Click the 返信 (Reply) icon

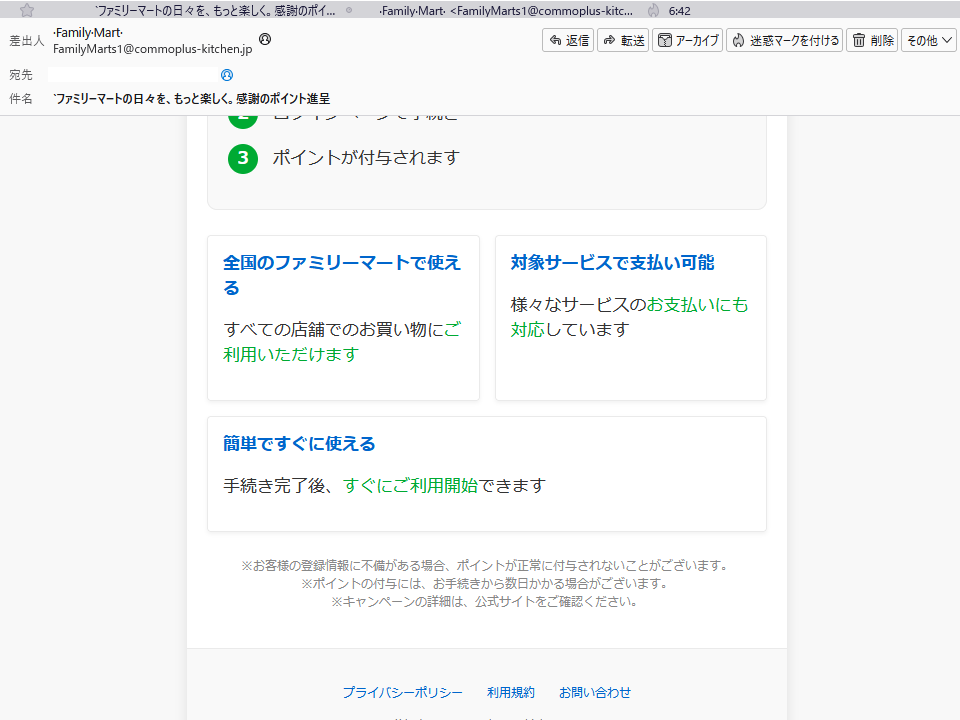[x=556, y=40]
